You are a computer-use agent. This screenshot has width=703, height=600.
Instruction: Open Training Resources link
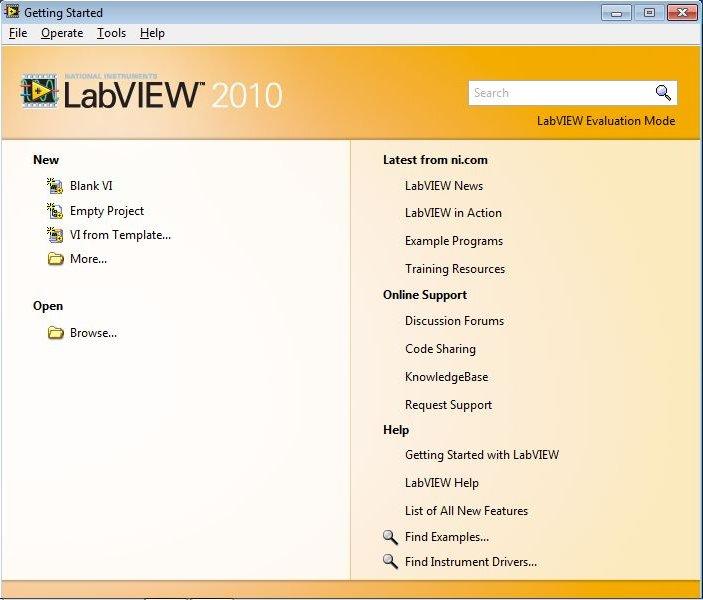click(x=455, y=269)
